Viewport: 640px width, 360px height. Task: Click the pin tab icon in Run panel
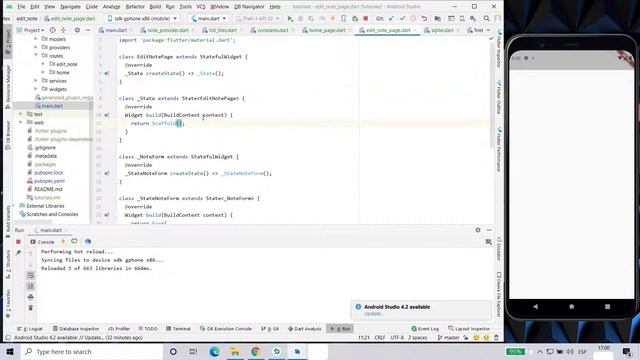[x=18, y=253]
